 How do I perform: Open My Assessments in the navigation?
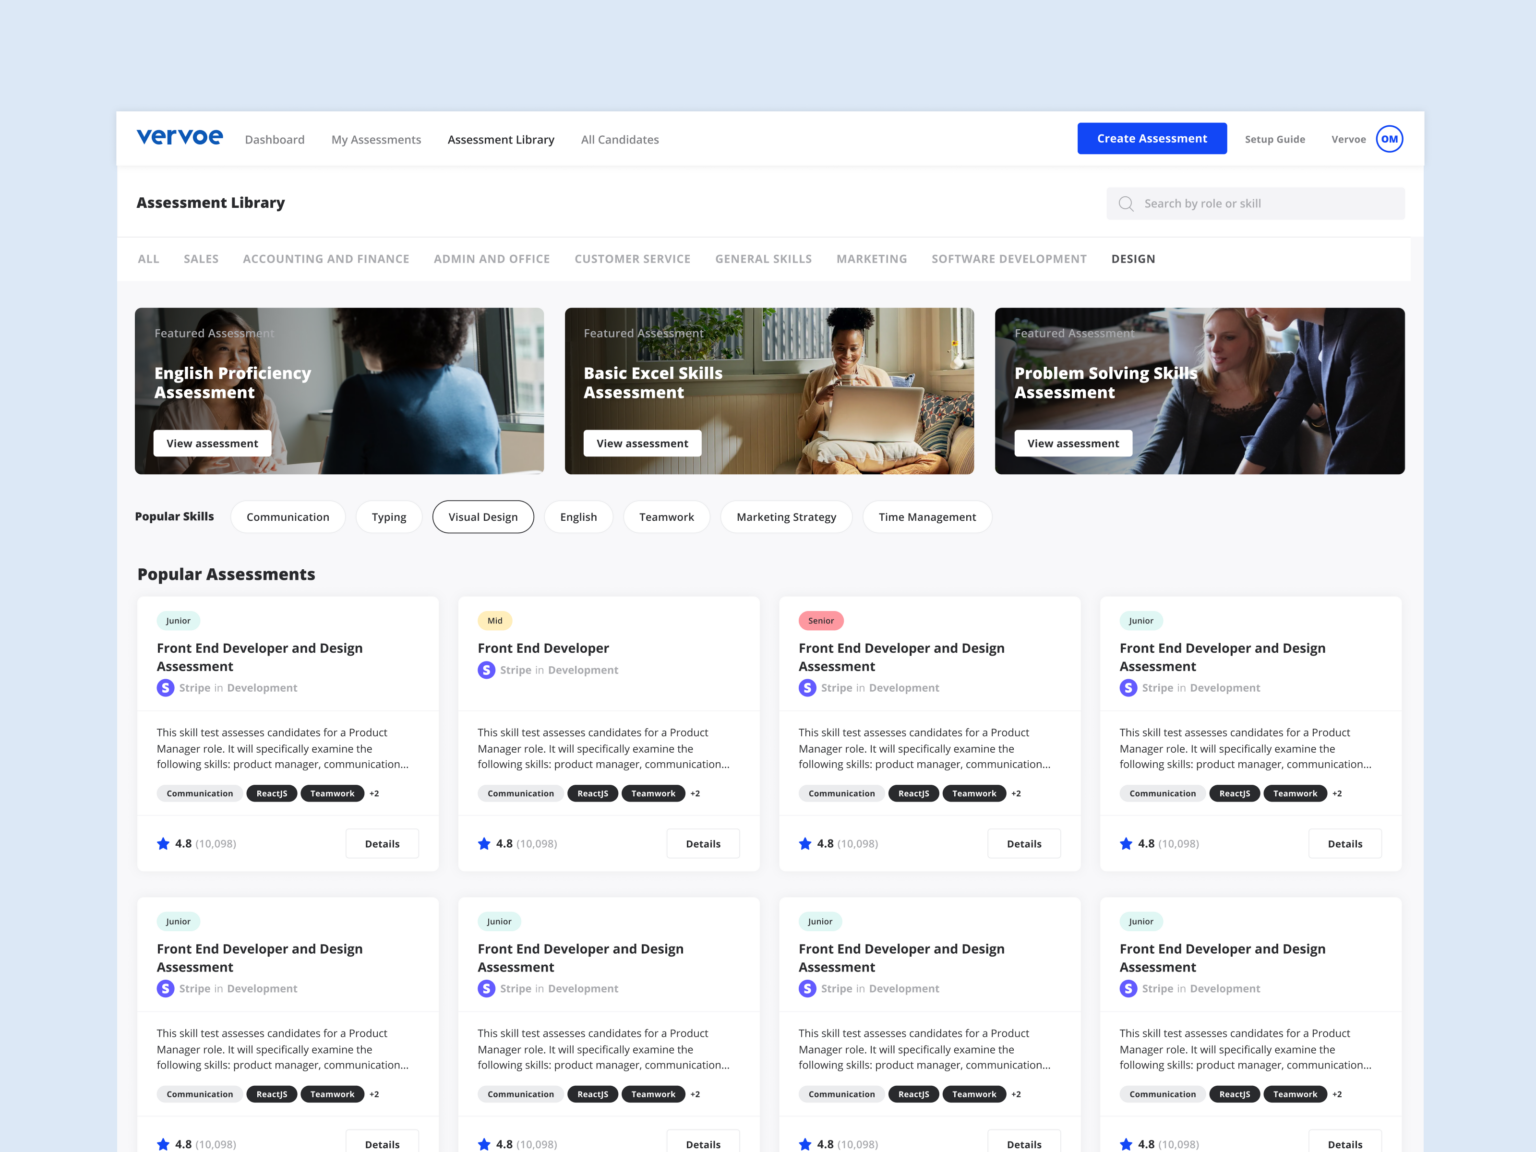point(376,140)
